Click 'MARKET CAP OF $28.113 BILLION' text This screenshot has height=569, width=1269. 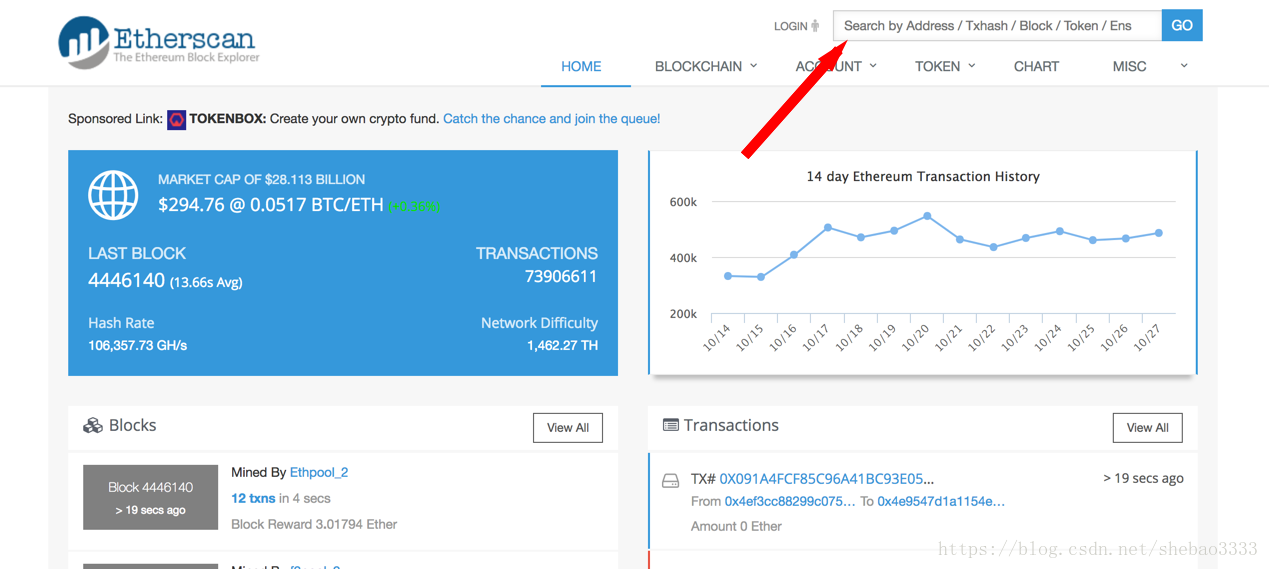[261, 179]
